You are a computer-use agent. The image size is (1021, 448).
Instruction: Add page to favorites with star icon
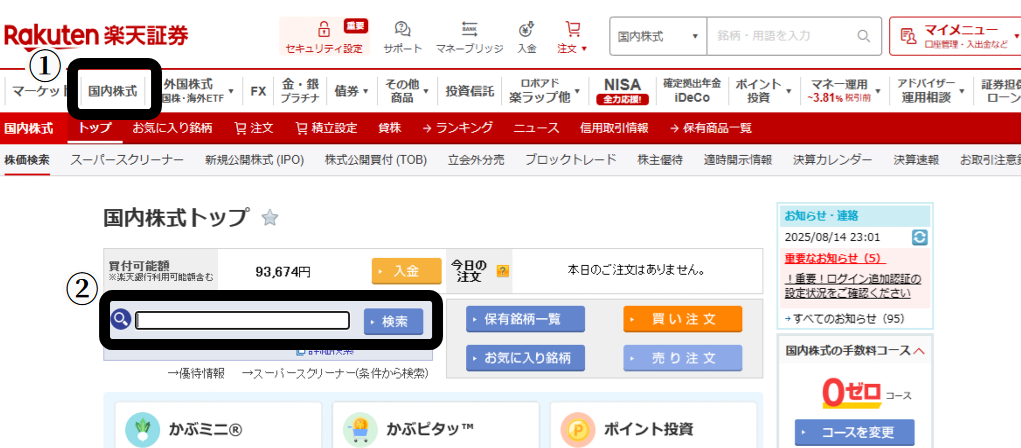tap(270, 218)
